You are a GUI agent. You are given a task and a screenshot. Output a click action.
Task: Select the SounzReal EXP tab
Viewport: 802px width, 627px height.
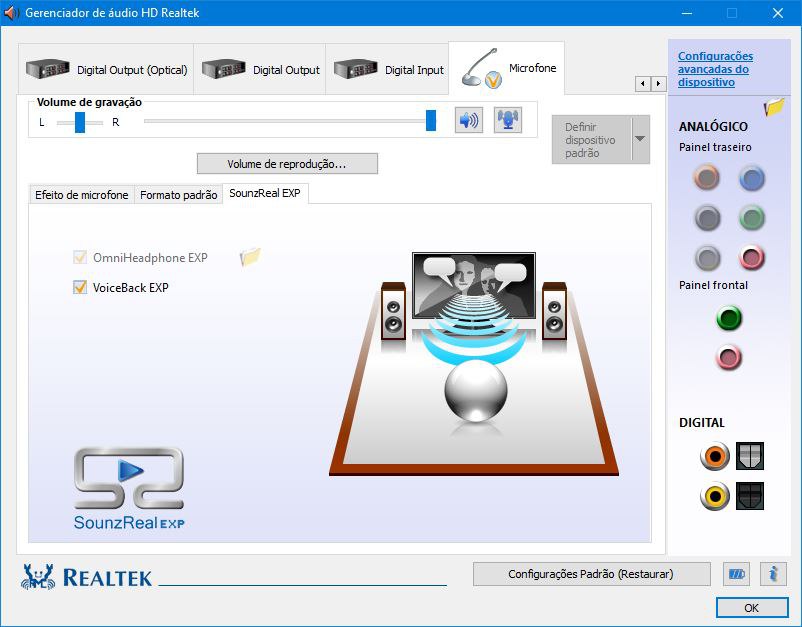click(265, 193)
